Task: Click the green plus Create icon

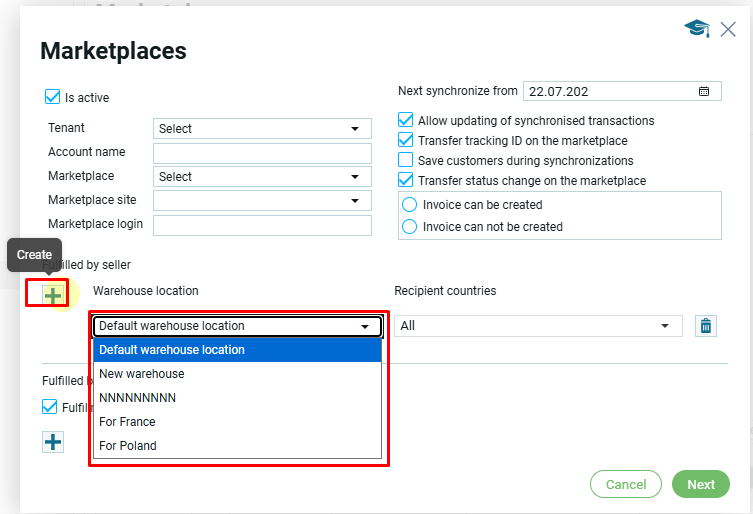Action: pos(52,294)
